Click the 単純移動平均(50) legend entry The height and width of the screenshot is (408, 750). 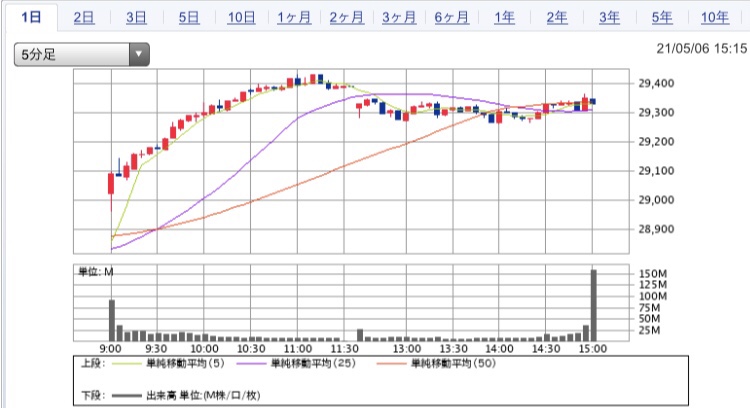coord(453,364)
